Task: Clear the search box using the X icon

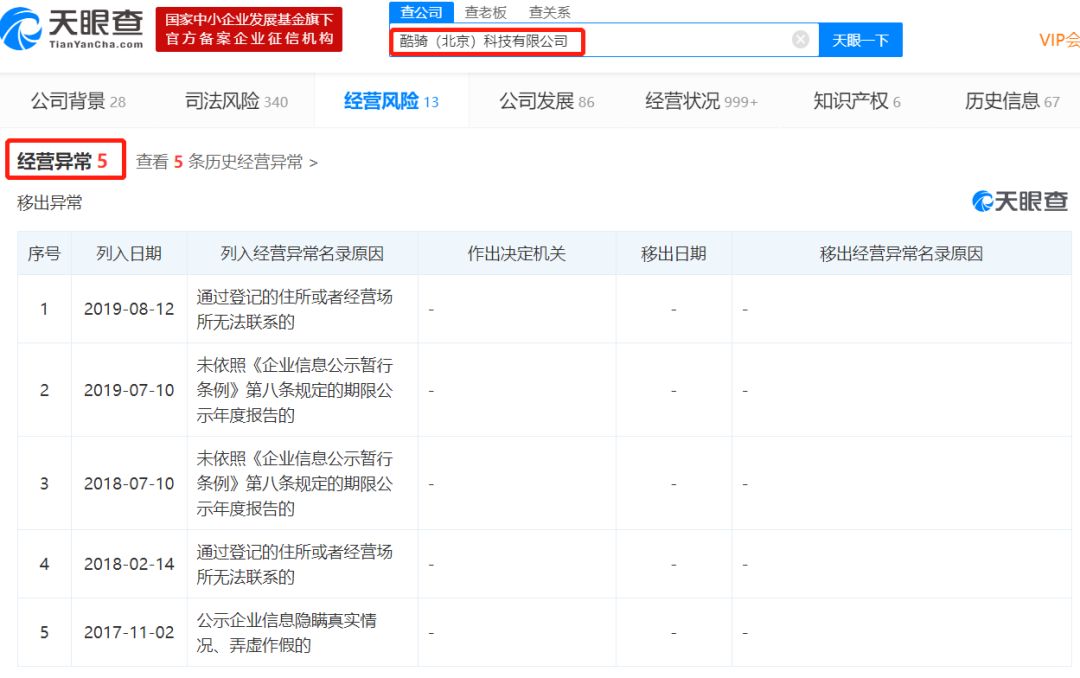Action: coord(799,38)
